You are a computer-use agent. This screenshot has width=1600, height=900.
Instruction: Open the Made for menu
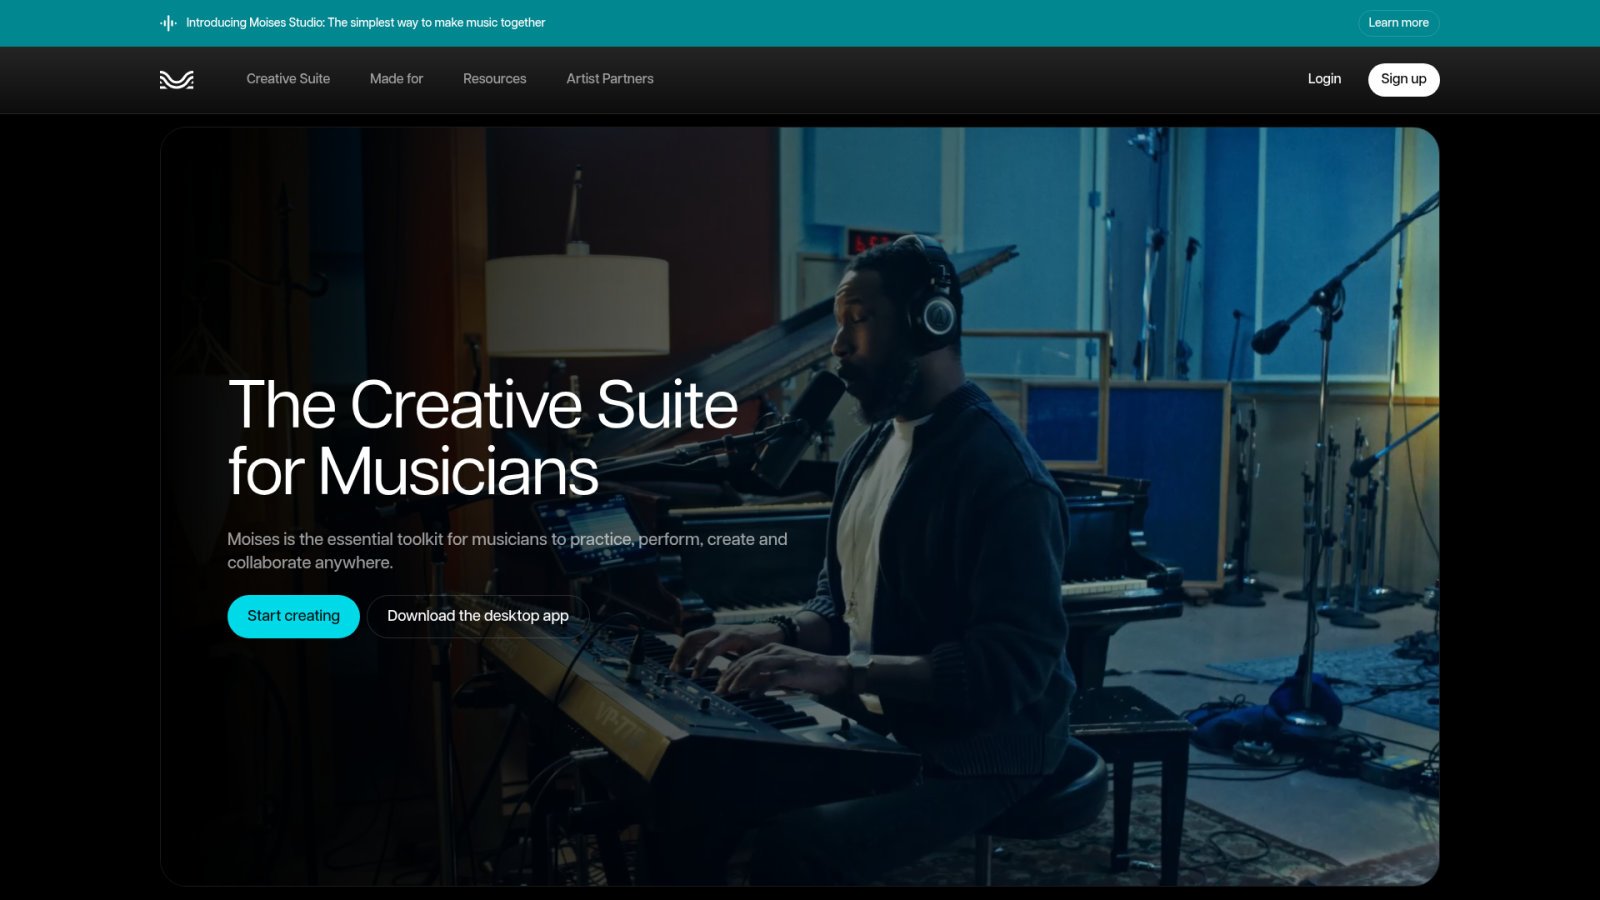click(396, 79)
